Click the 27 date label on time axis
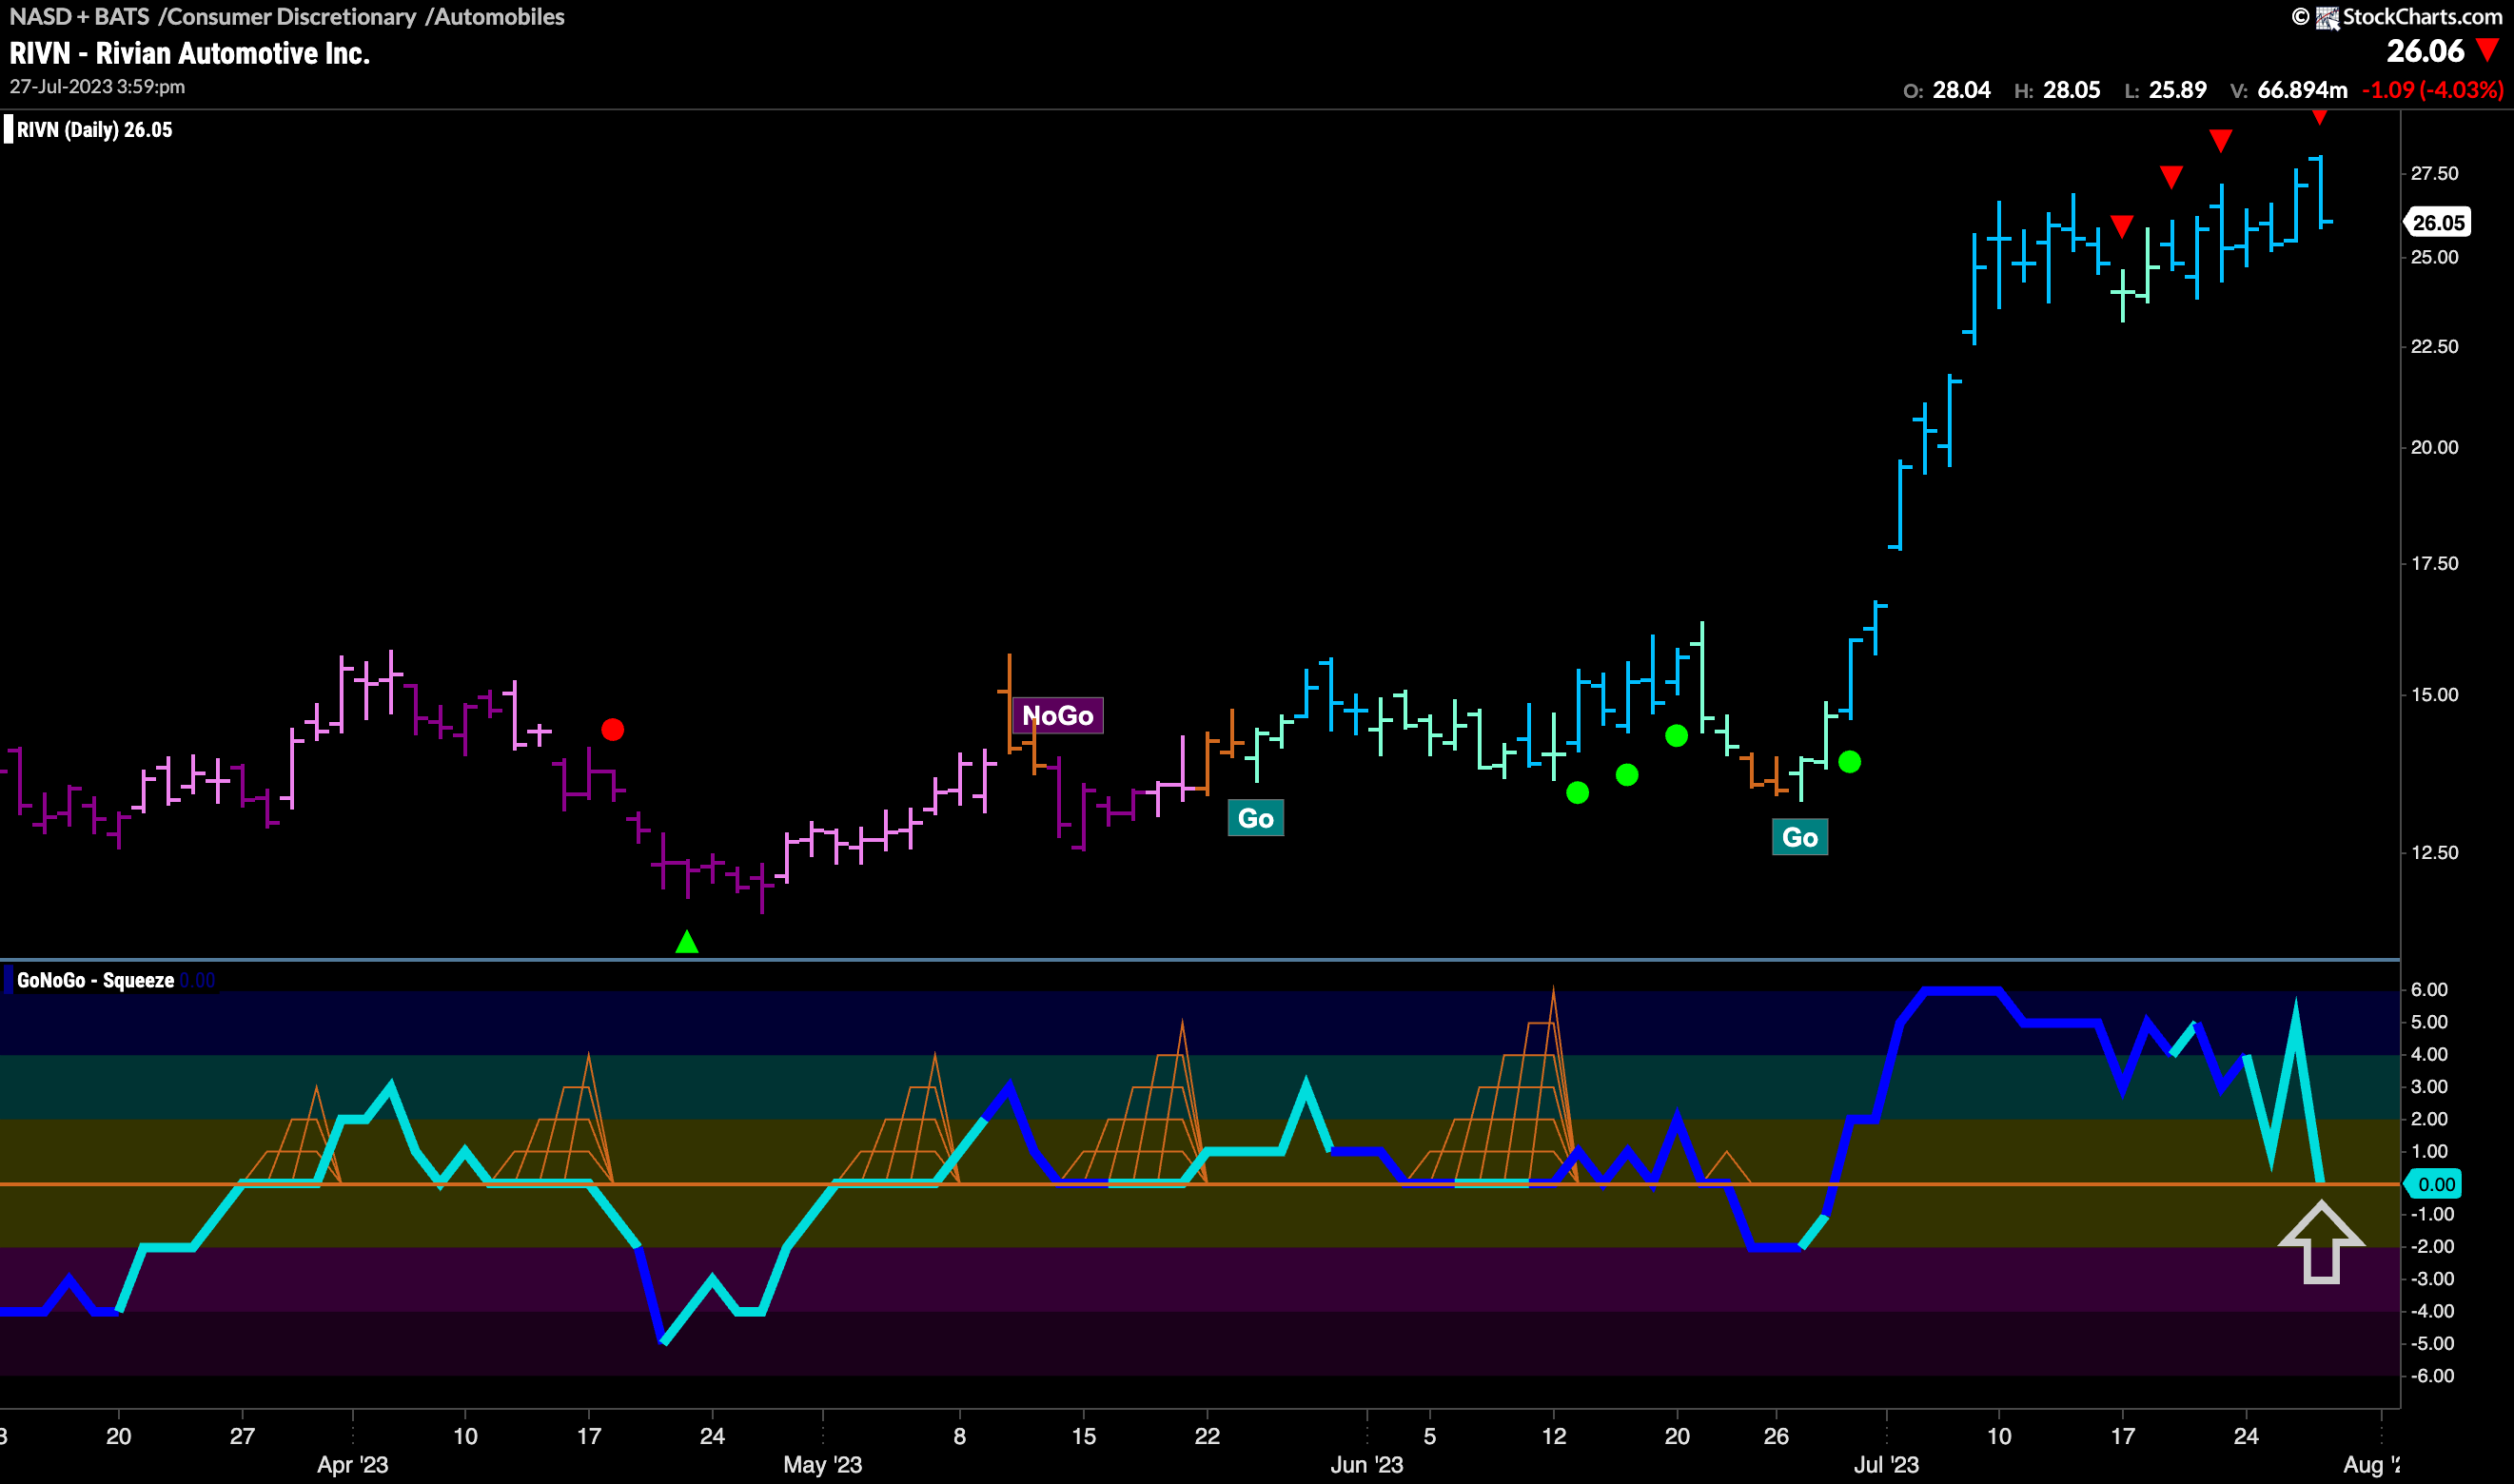This screenshot has height=1484, width=2514. click(242, 1436)
